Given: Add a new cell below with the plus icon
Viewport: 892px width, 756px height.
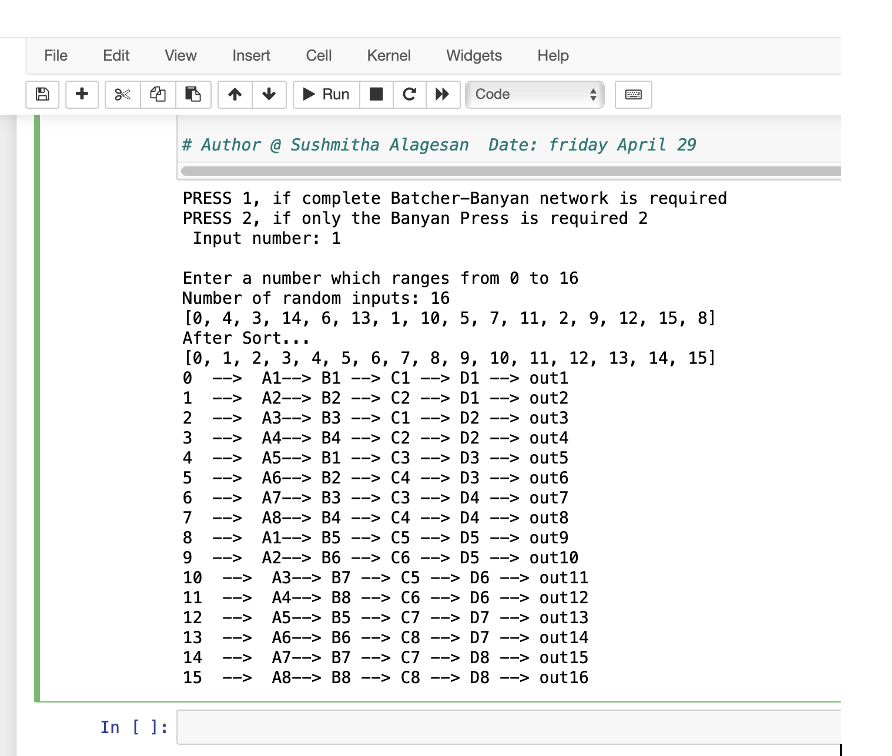Looking at the screenshot, I should click(x=80, y=94).
